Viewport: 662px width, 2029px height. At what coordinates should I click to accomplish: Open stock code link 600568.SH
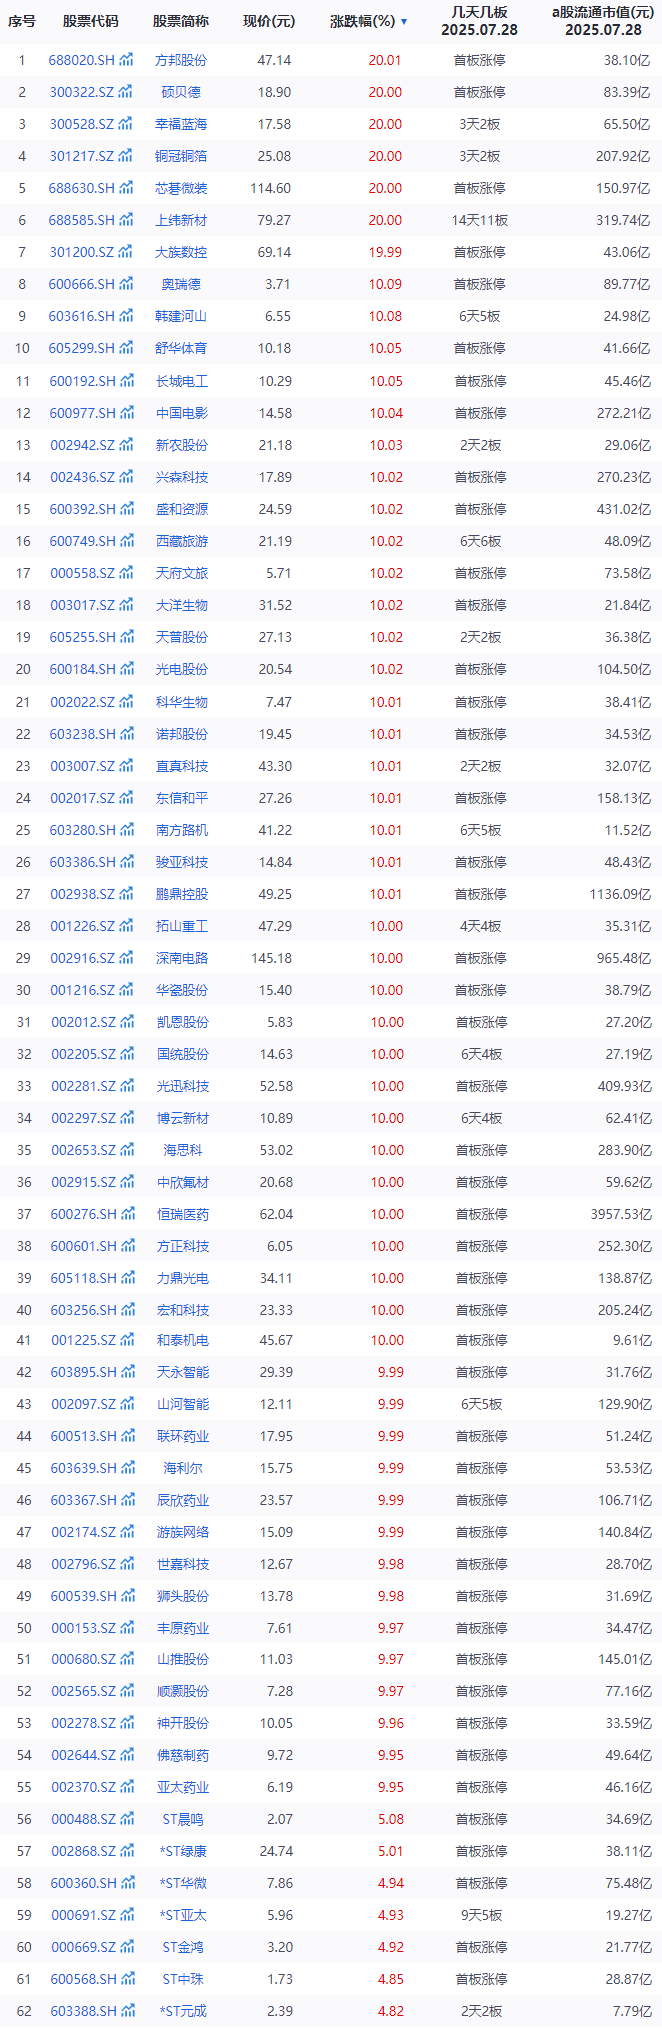pyautogui.click(x=83, y=1979)
